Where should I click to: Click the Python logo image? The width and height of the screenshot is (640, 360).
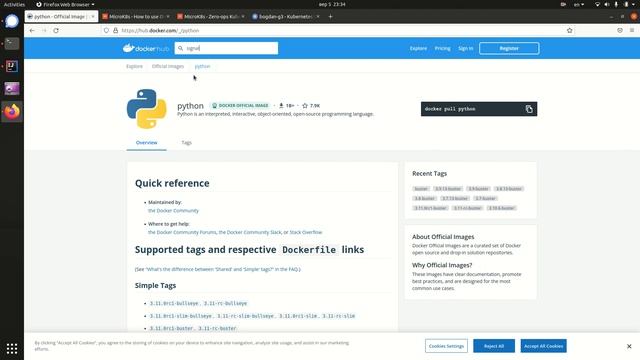tap(147, 109)
